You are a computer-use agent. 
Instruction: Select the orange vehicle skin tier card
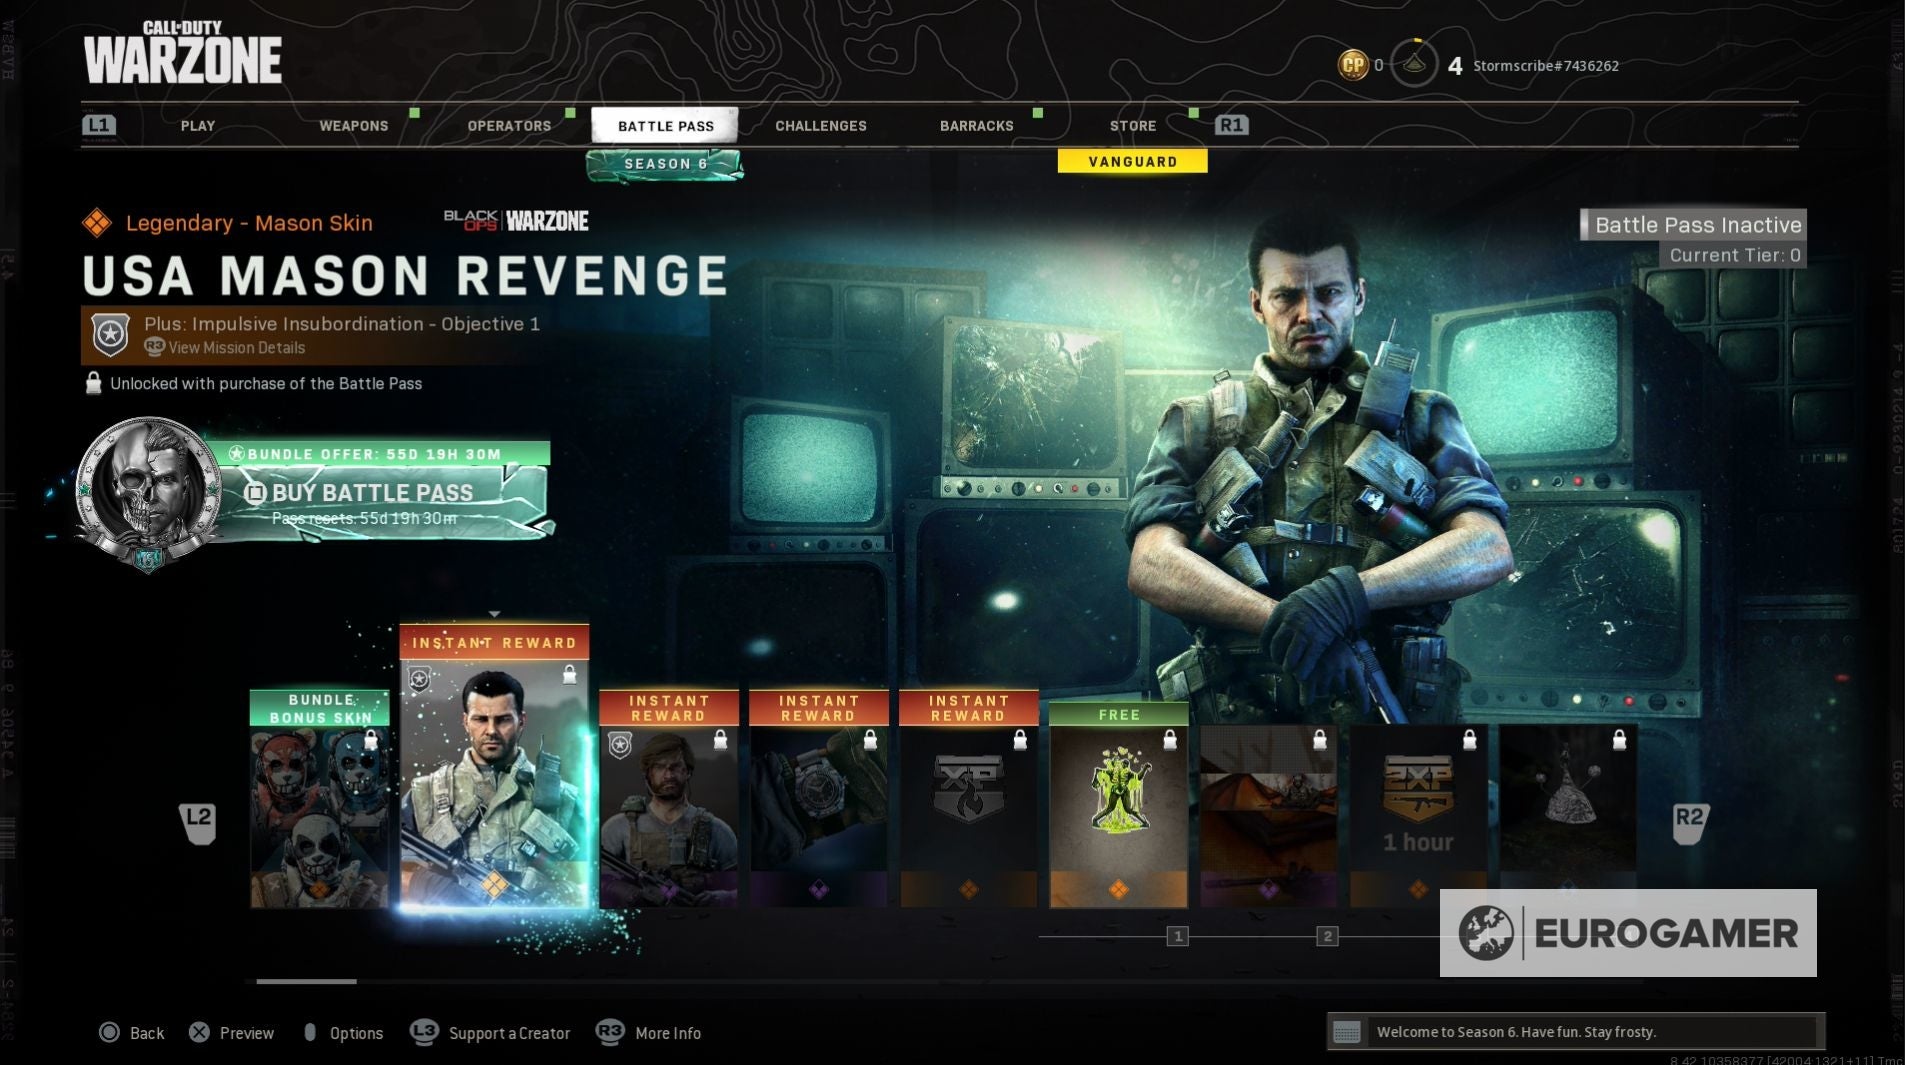[1269, 816]
